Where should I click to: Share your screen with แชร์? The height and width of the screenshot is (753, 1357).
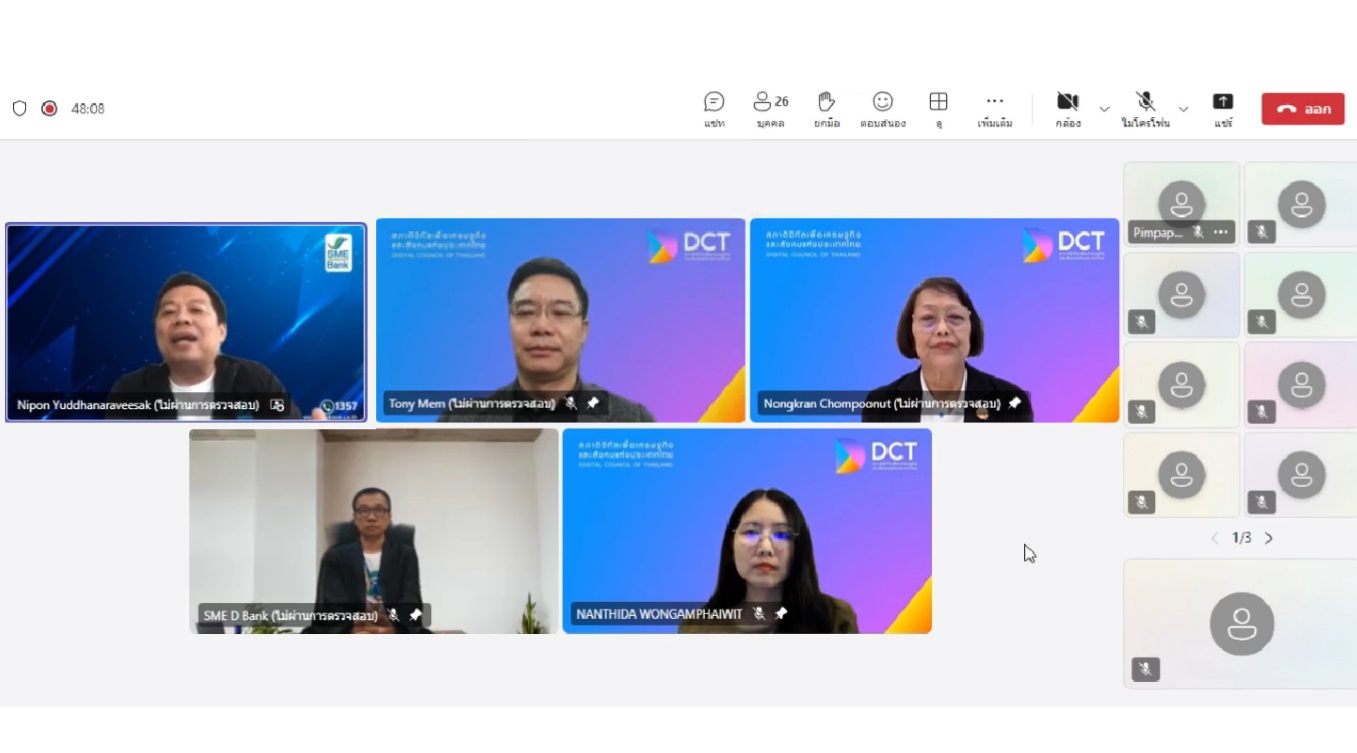click(x=1223, y=109)
